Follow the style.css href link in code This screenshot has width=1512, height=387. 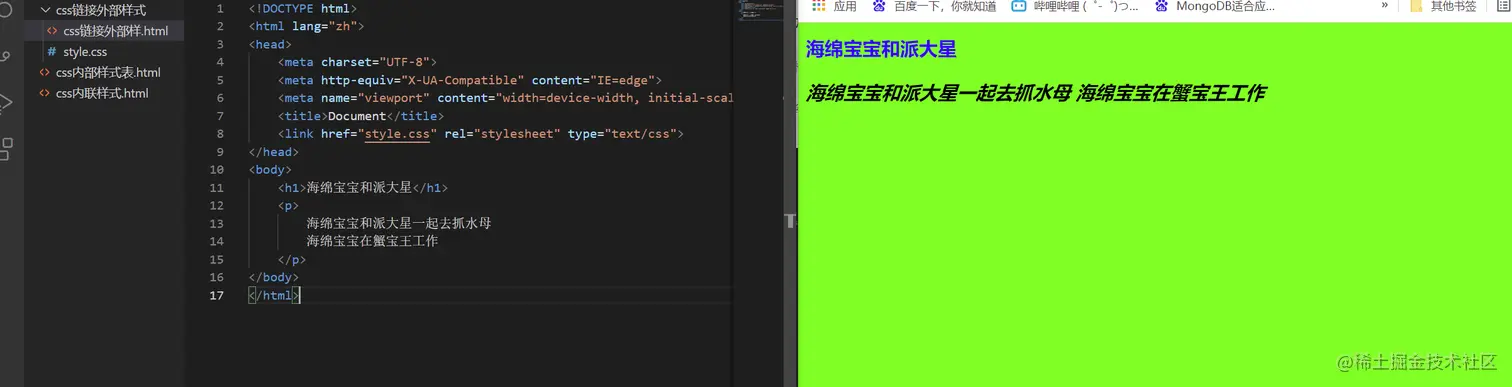tap(397, 133)
